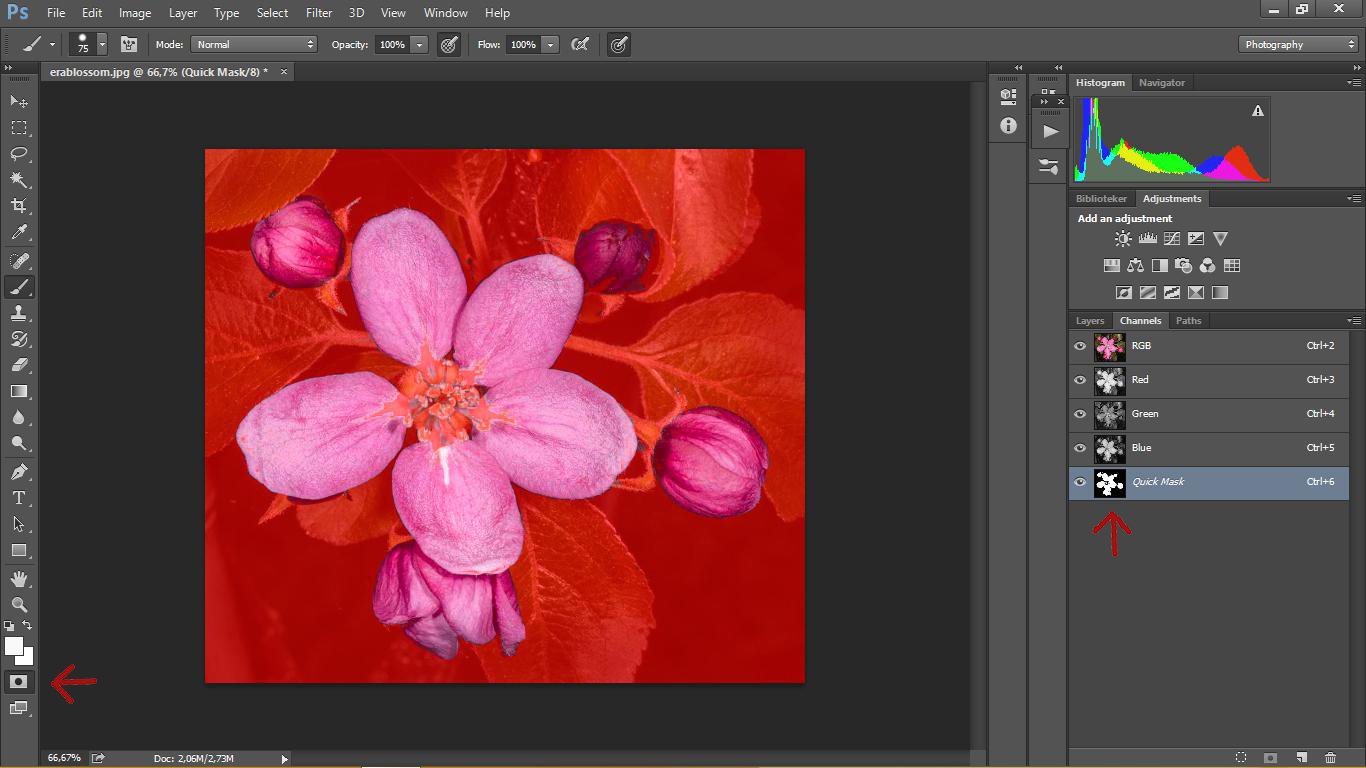The width and height of the screenshot is (1366, 768).
Task: Open the Filter menu
Action: pos(319,13)
